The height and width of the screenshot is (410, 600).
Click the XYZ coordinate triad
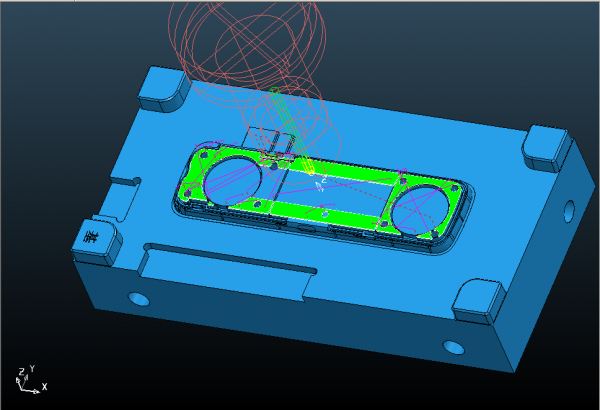pos(31,380)
